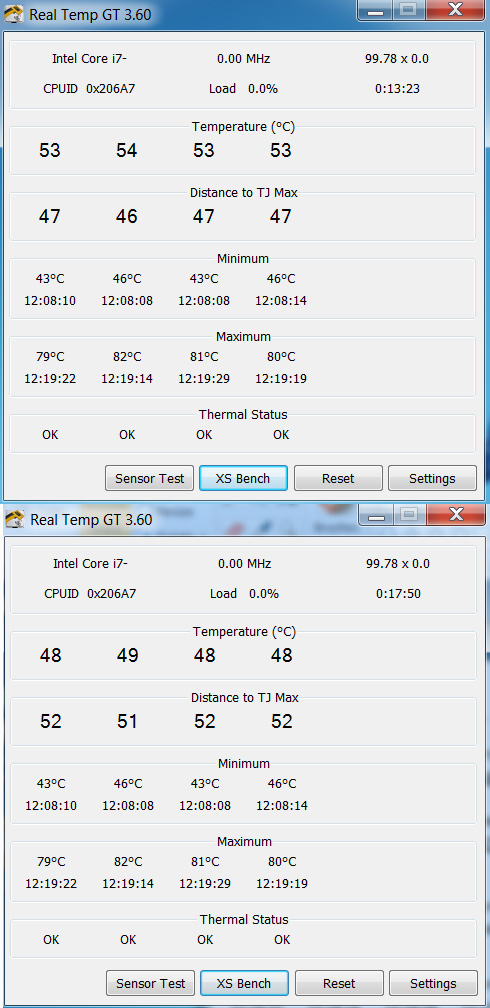This screenshot has width=490, height=1008.
Task: Minimize the upper Real Temp window
Action: (x=376, y=9)
